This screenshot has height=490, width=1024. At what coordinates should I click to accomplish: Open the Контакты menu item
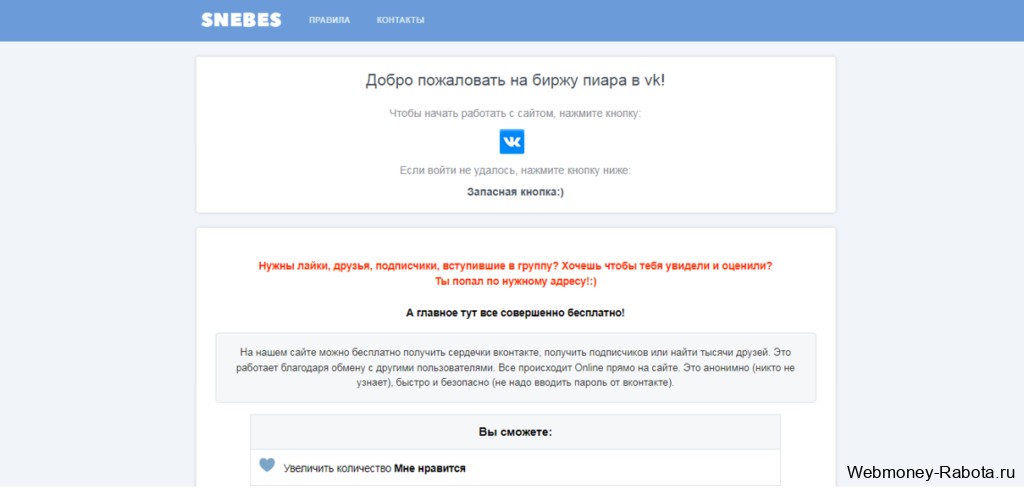[400, 20]
